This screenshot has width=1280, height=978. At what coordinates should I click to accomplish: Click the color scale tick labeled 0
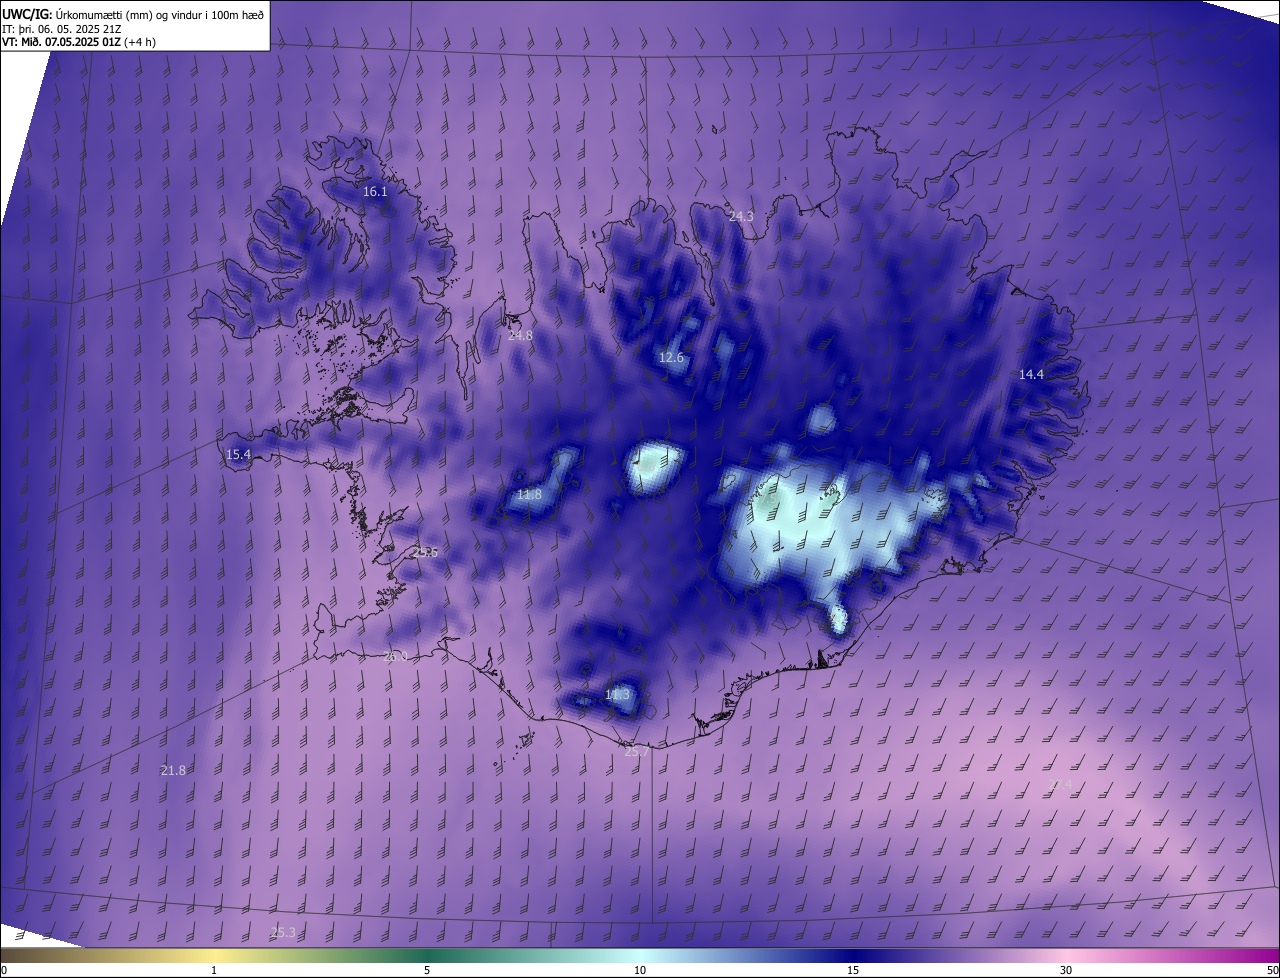[4, 971]
